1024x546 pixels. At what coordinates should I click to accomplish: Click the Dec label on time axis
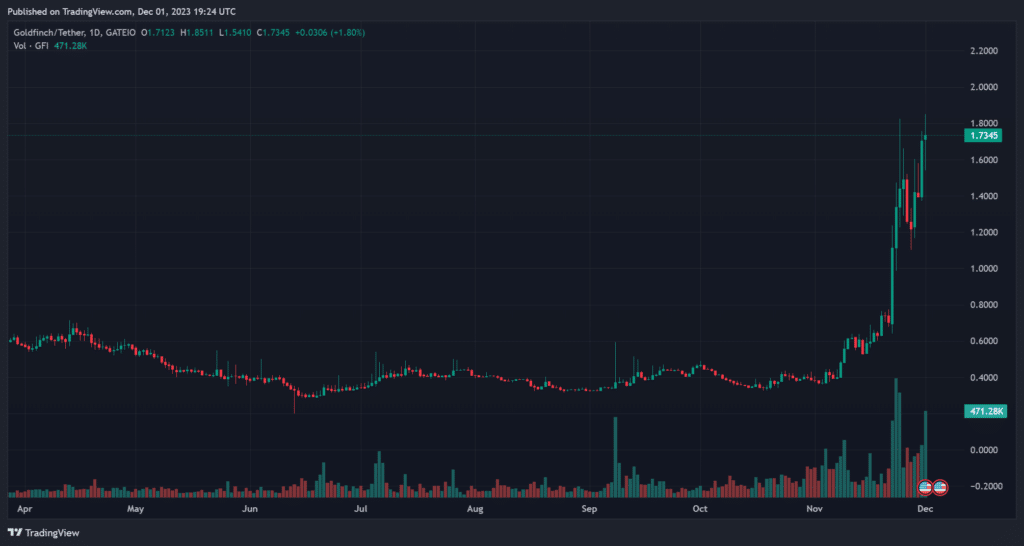click(x=925, y=507)
